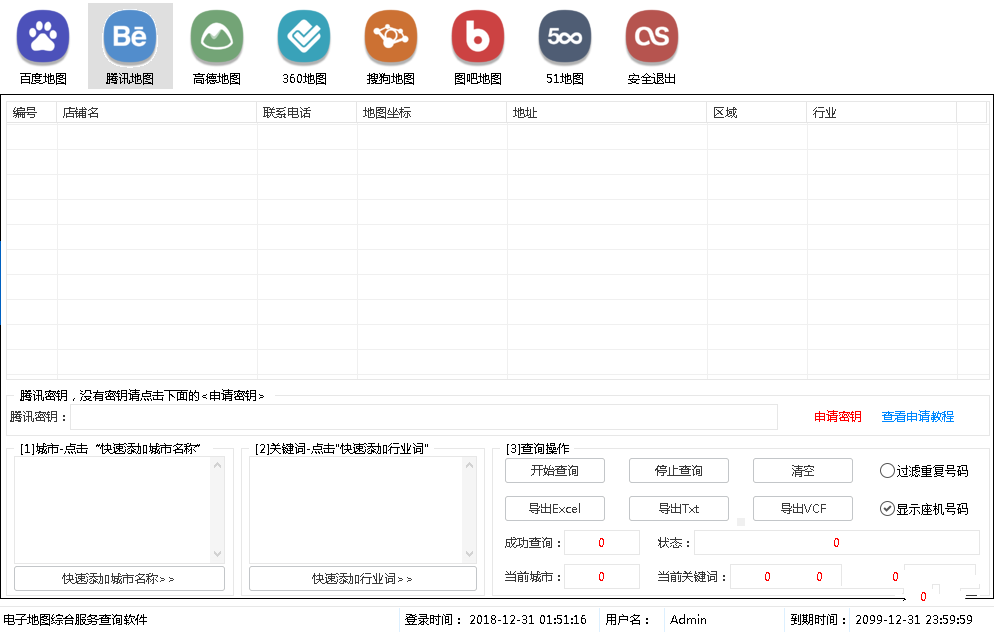Click the 电子地图综合服务查询软件 status text
Viewport: 994px width, 632px height.
click(75, 620)
